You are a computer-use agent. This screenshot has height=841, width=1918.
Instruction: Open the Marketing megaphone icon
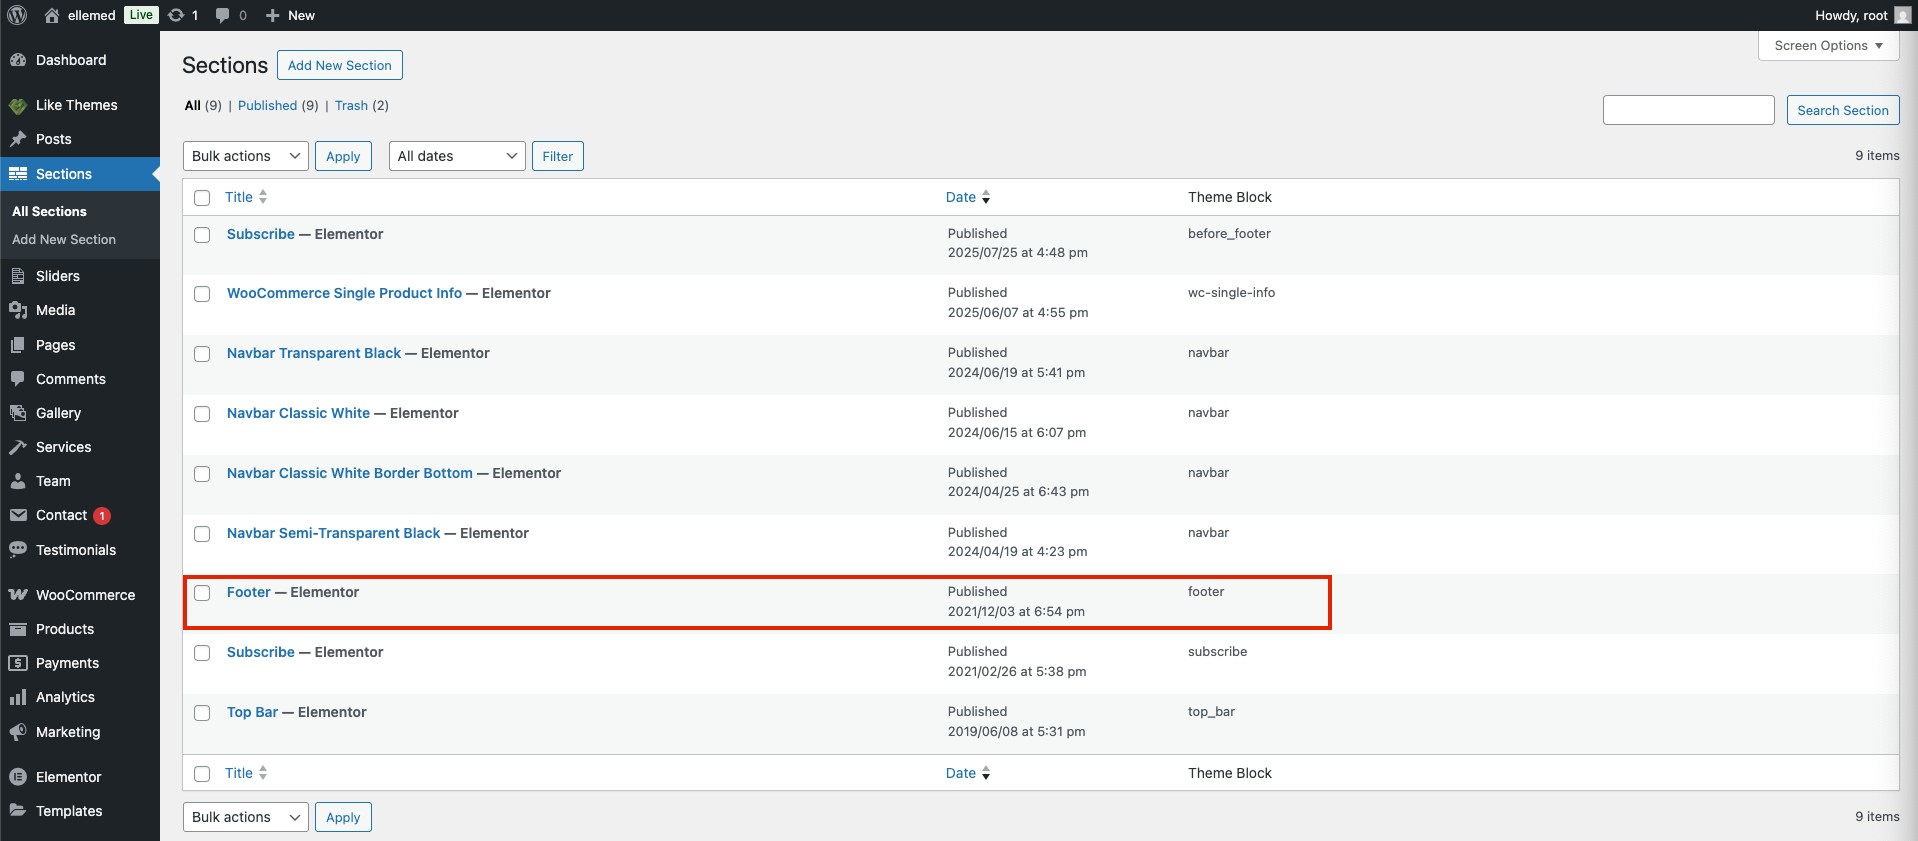click(x=18, y=732)
